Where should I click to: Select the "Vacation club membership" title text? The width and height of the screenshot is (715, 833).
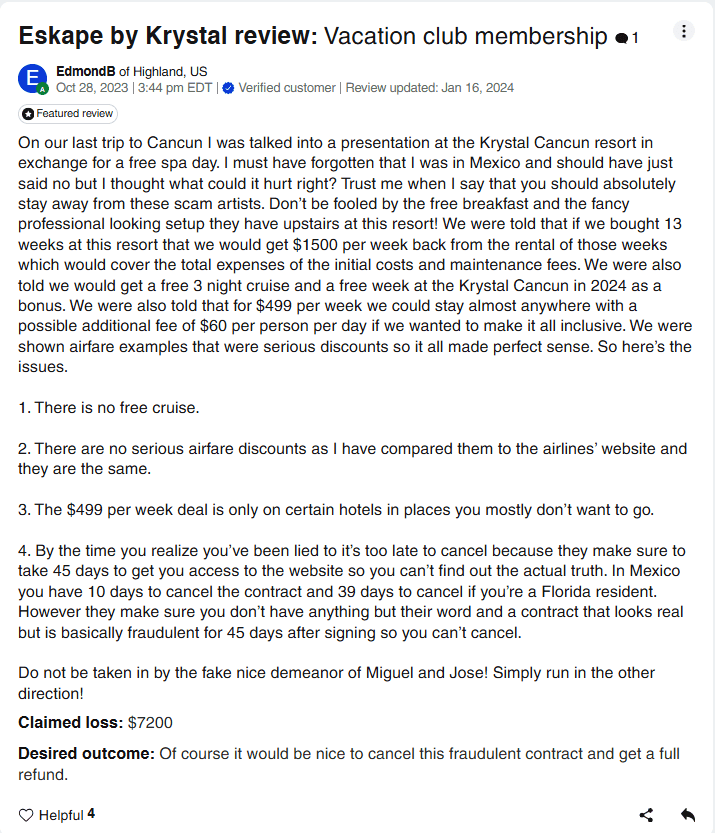tap(466, 37)
